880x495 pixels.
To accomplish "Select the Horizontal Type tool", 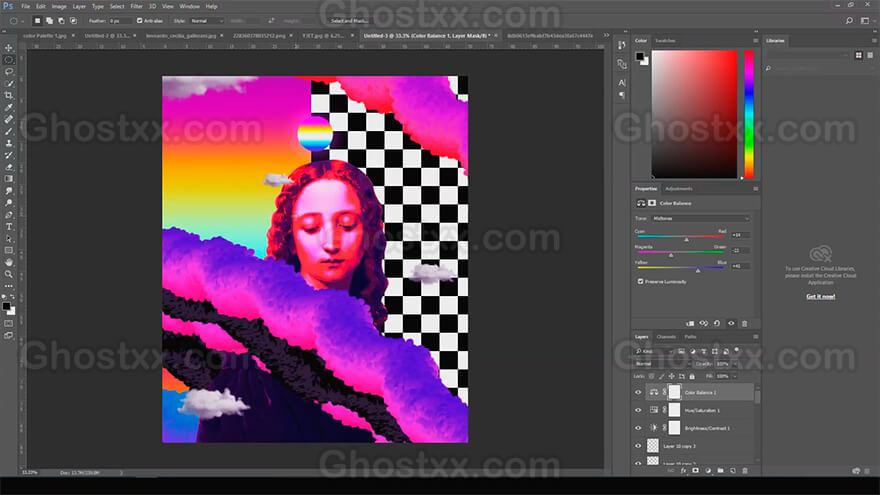I will (8, 227).
